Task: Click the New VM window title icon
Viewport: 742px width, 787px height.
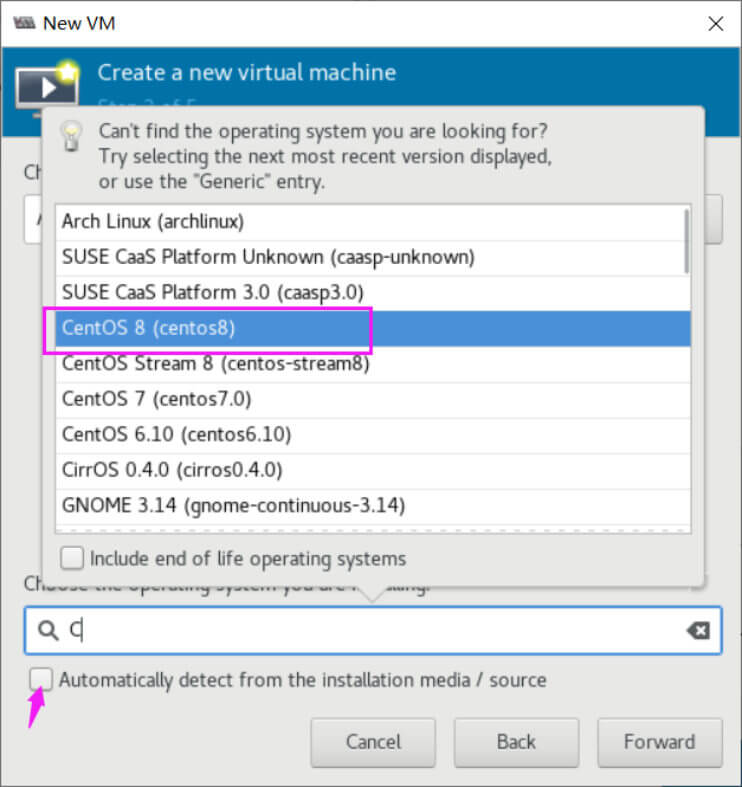Action: pos(24,23)
